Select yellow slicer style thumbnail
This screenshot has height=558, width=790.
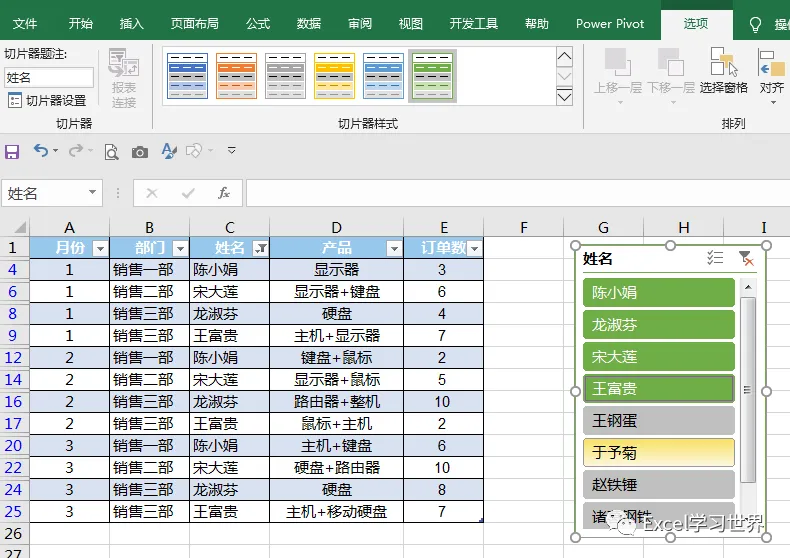pyautogui.click(x=334, y=76)
